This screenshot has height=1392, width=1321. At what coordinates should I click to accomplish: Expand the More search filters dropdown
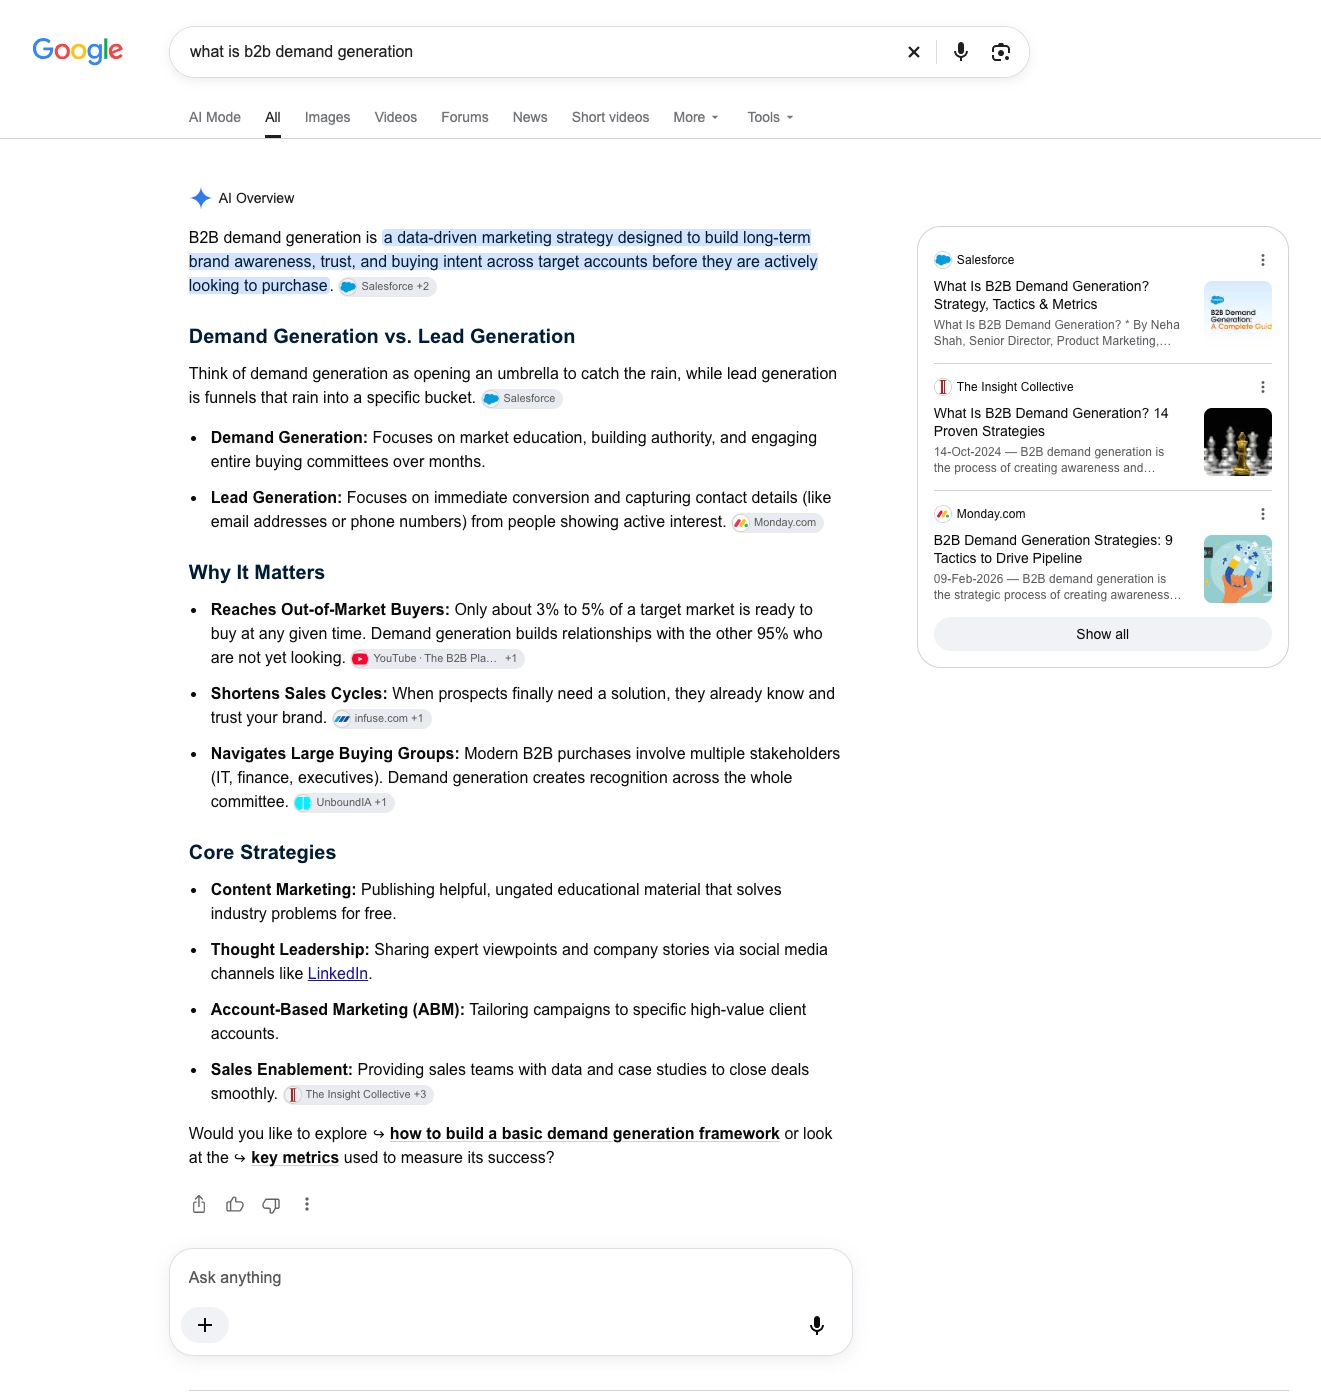coord(696,117)
